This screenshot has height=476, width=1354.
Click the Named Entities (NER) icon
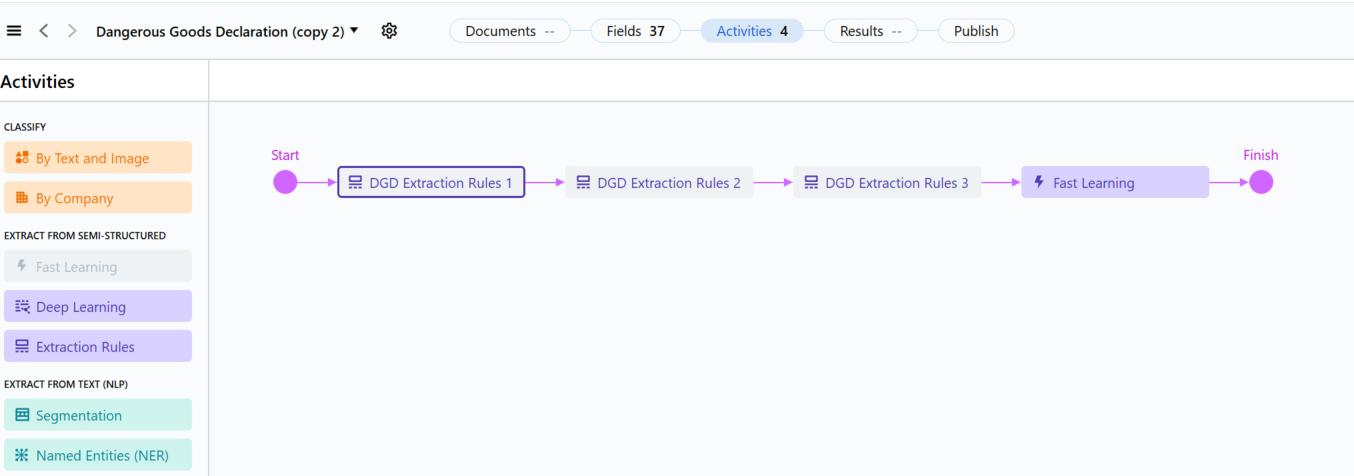[22, 455]
